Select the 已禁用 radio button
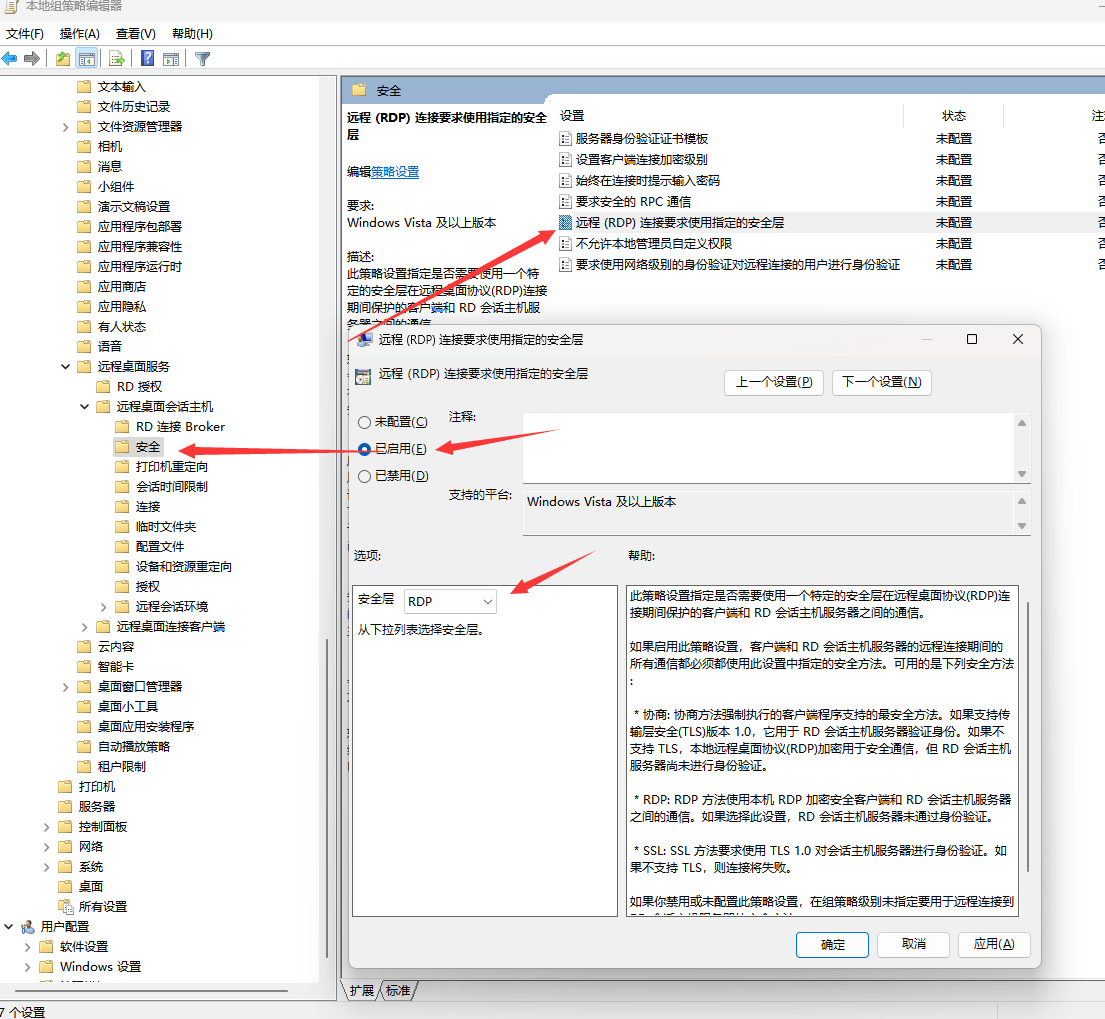1105x1019 pixels. pyautogui.click(x=365, y=477)
